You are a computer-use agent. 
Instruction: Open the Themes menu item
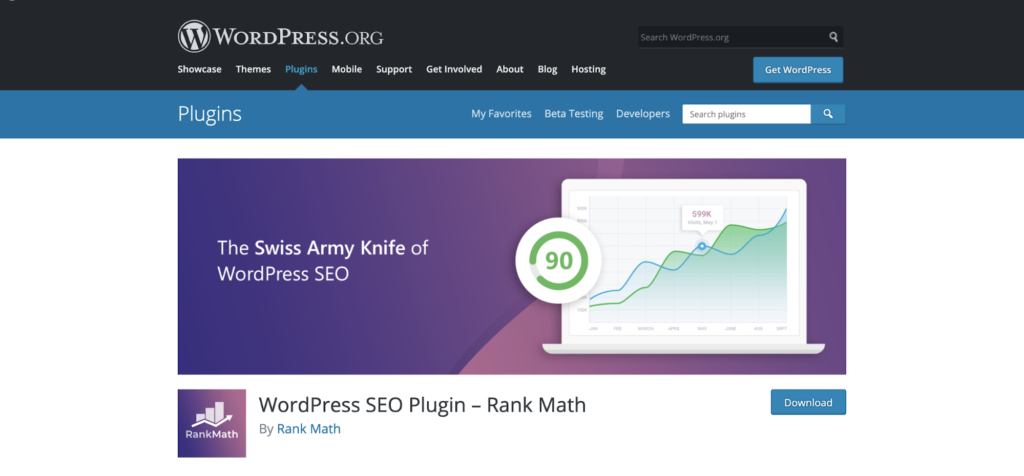(x=253, y=69)
